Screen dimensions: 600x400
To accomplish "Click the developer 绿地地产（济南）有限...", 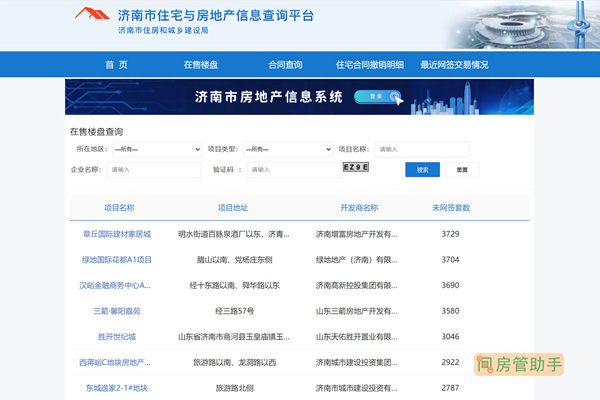I will (356, 260).
